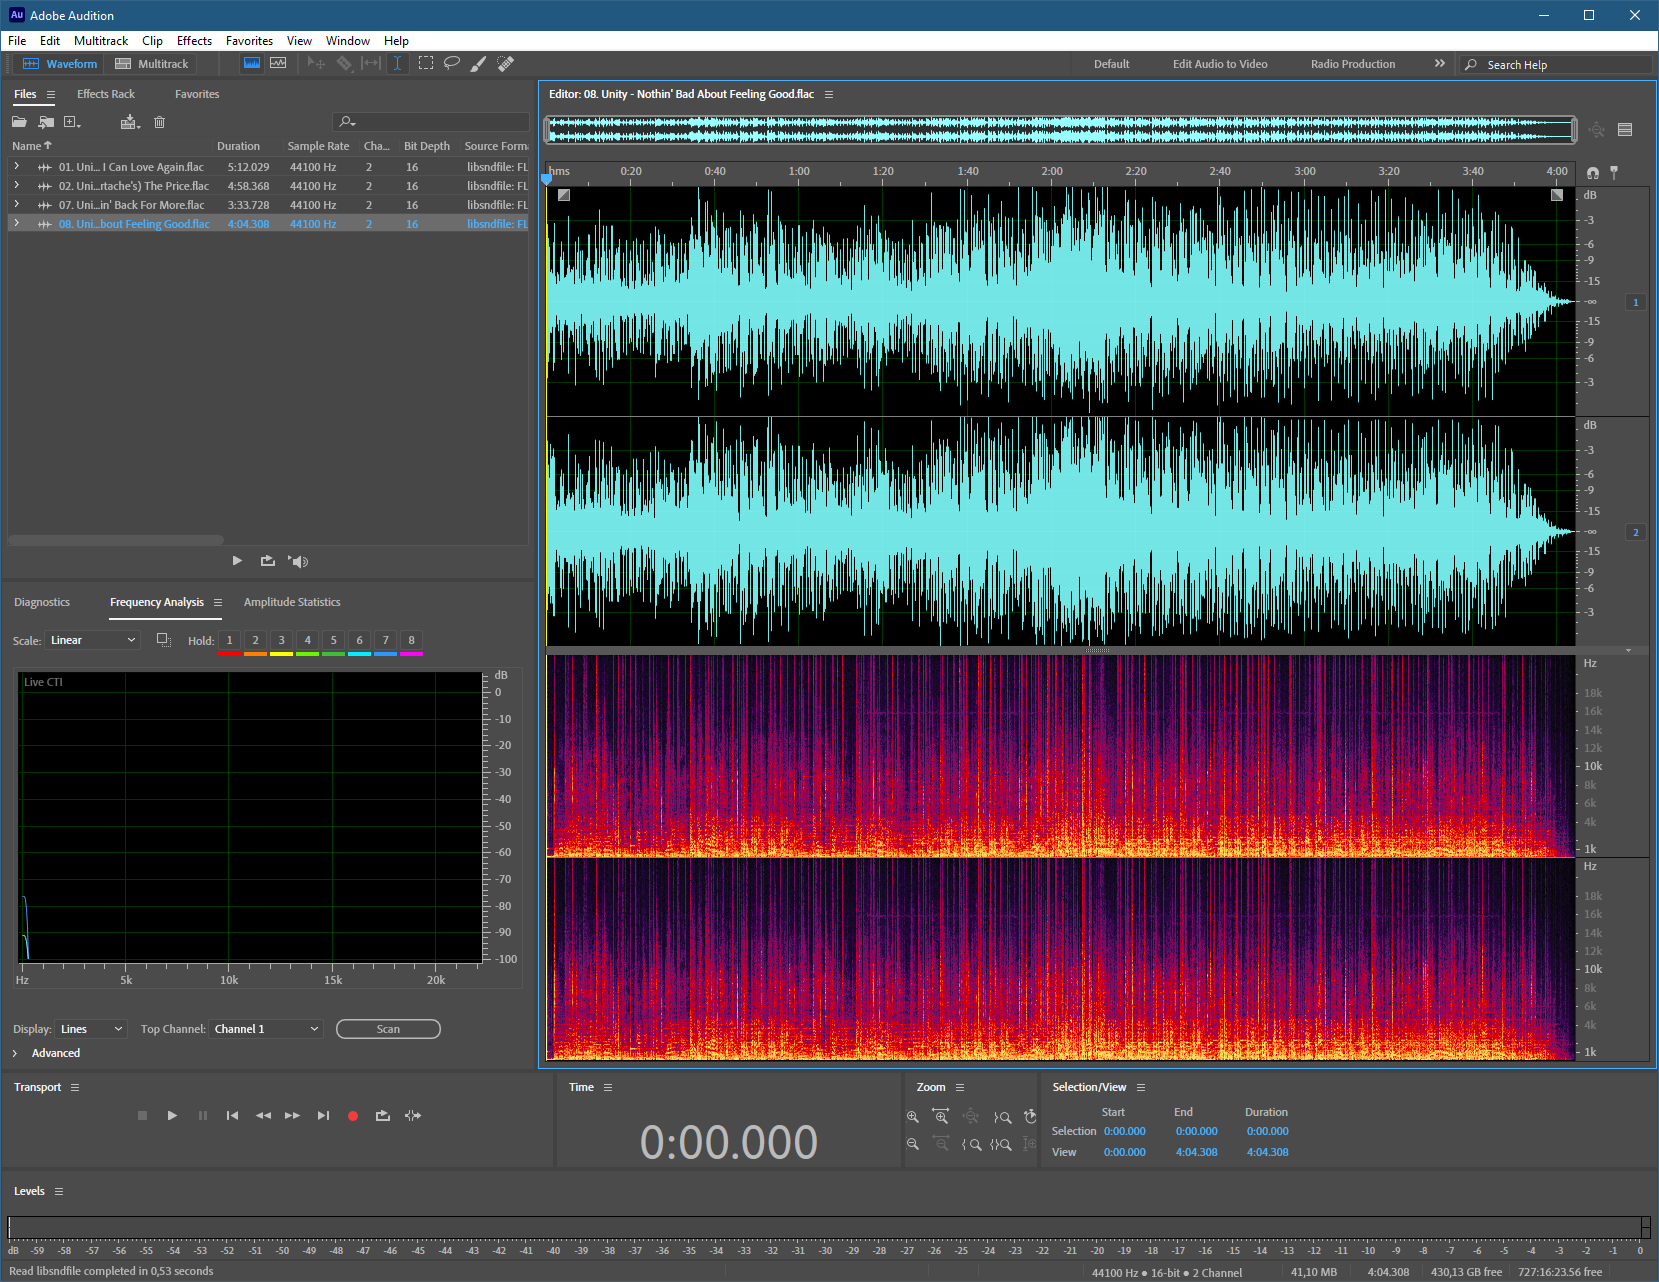Sort the file list by Duration column
Image resolution: width=1659 pixels, height=1282 pixels.
238,146
